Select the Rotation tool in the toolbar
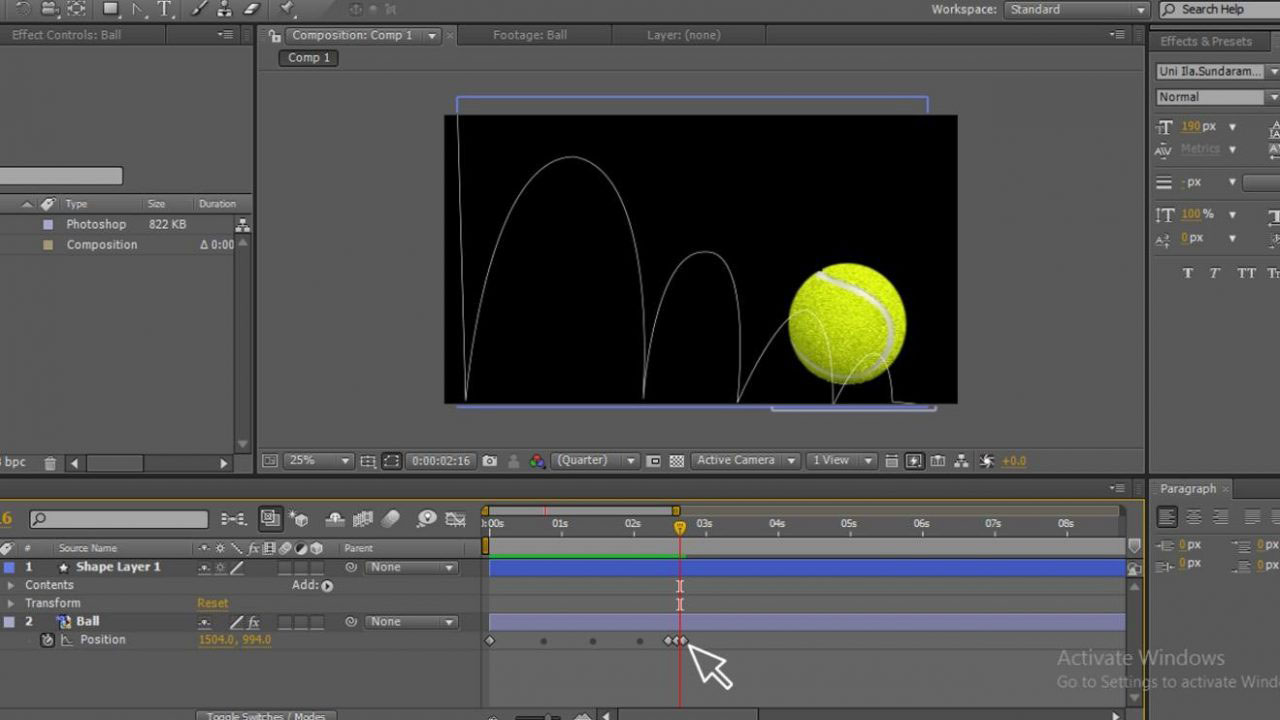Screen dimensions: 1280x720 click(20, 9)
